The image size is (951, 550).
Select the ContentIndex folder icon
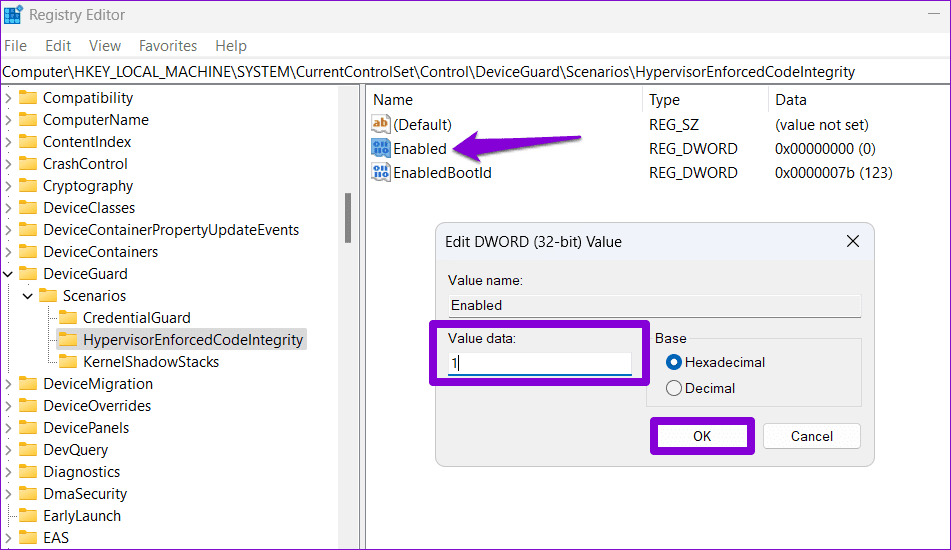coord(28,141)
